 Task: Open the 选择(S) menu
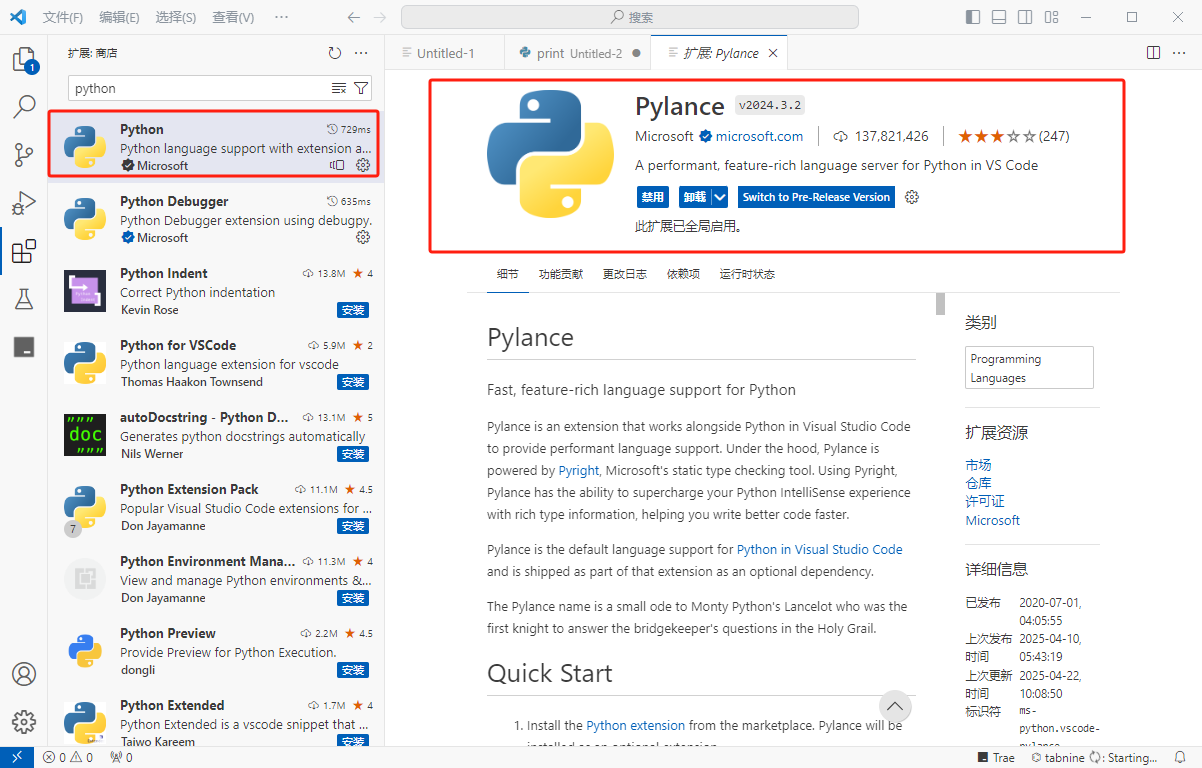(176, 17)
